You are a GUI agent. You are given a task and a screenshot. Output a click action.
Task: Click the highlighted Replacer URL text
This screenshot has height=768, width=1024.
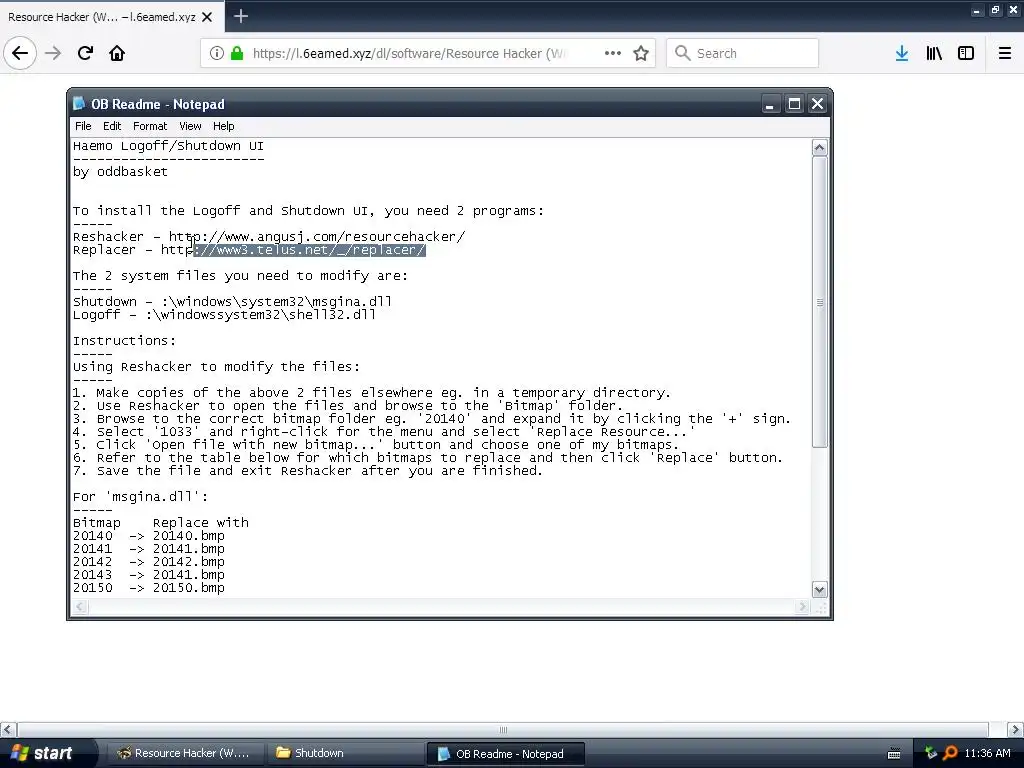point(310,249)
